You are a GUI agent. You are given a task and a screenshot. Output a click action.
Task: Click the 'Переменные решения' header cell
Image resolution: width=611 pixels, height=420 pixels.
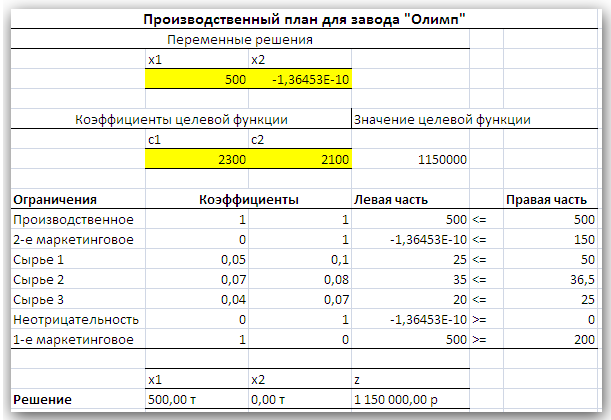pos(240,39)
